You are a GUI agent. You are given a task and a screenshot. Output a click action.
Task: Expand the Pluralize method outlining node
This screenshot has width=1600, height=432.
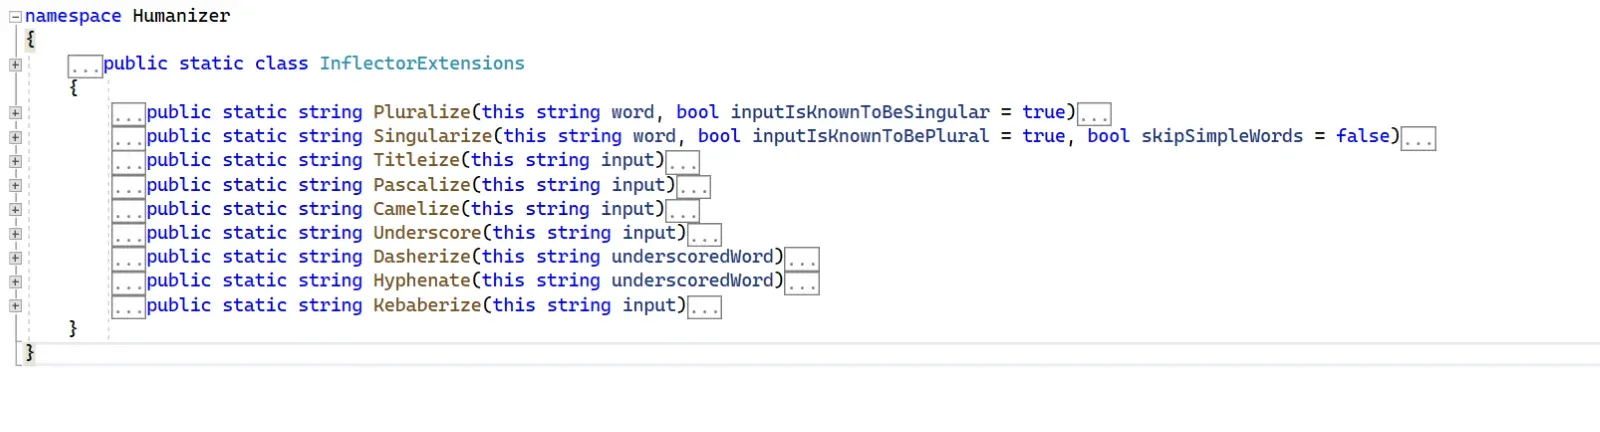[15, 113]
